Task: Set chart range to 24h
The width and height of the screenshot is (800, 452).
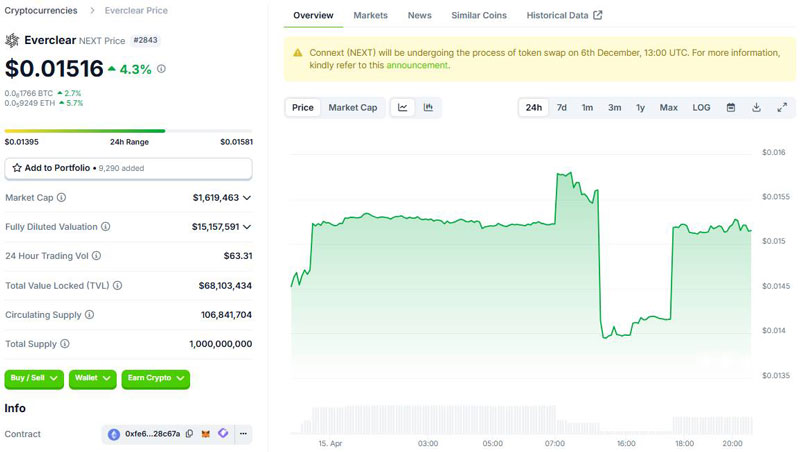Action: pyautogui.click(x=534, y=108)
